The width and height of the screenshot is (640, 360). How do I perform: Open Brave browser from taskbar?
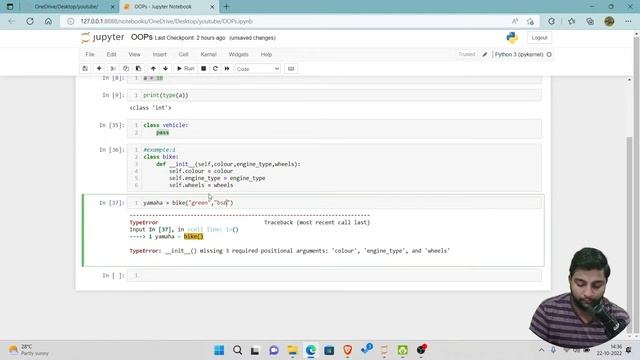(x=348, y=350)
